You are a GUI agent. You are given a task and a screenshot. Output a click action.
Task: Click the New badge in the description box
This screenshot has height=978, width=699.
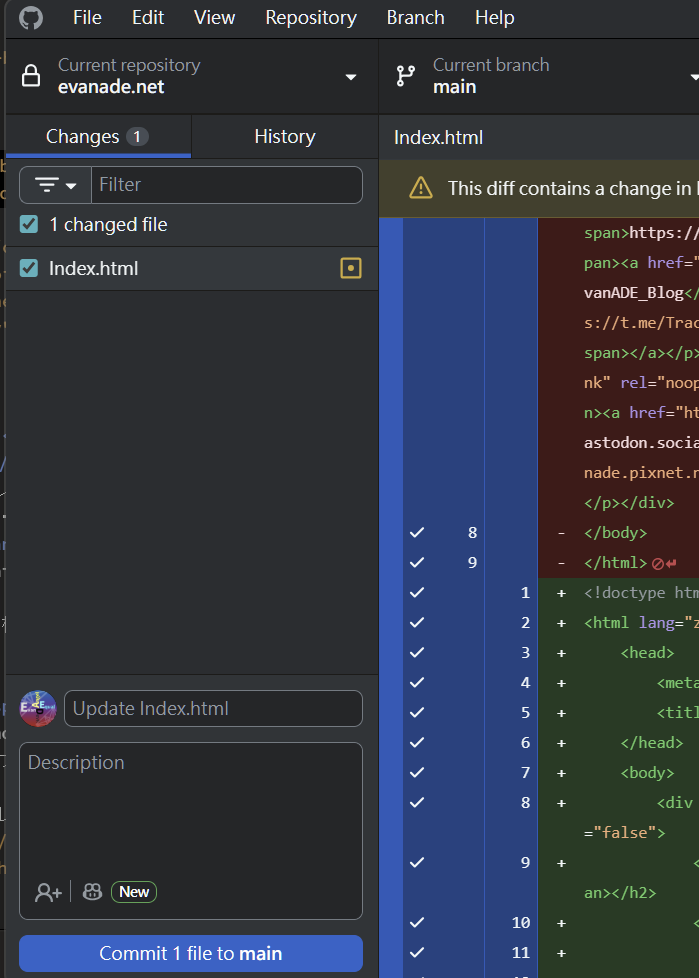[x=134, y=892]
